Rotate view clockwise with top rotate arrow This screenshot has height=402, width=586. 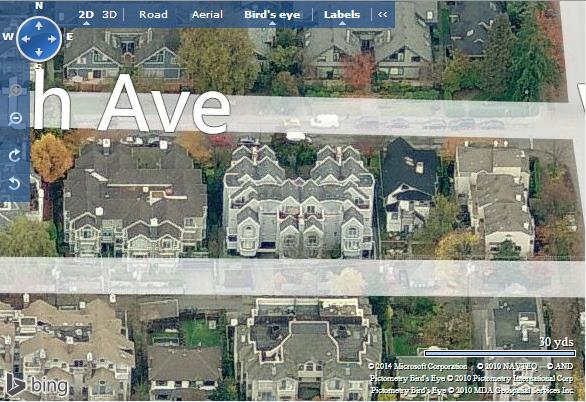15,155
